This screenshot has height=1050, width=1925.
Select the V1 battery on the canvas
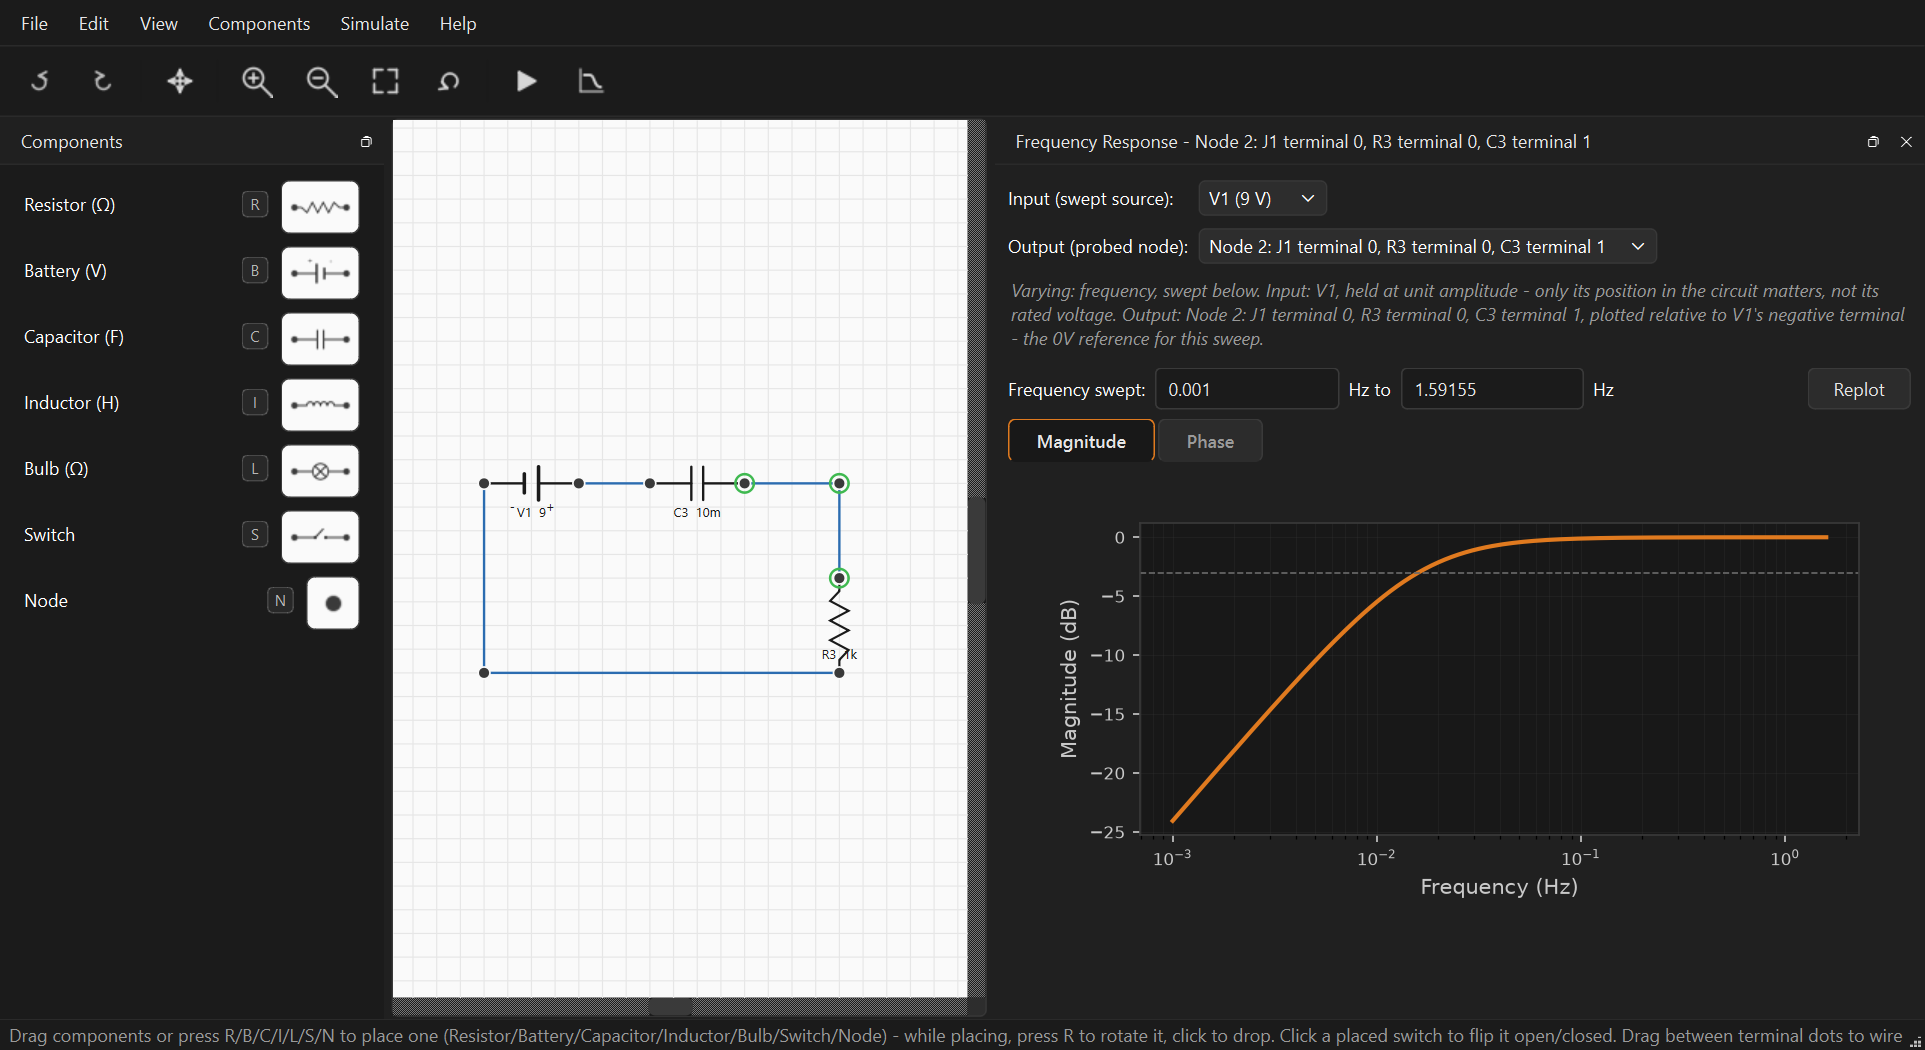coord(532,484)
